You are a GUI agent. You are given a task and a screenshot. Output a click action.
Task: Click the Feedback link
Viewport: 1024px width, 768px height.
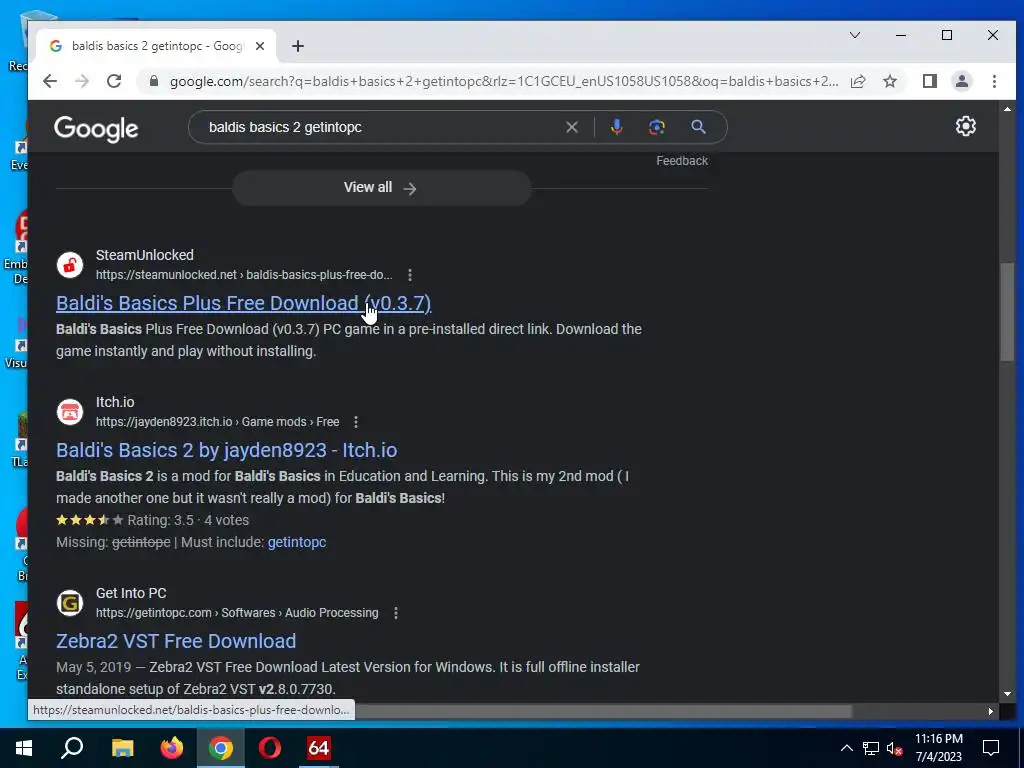click(682, 161)
